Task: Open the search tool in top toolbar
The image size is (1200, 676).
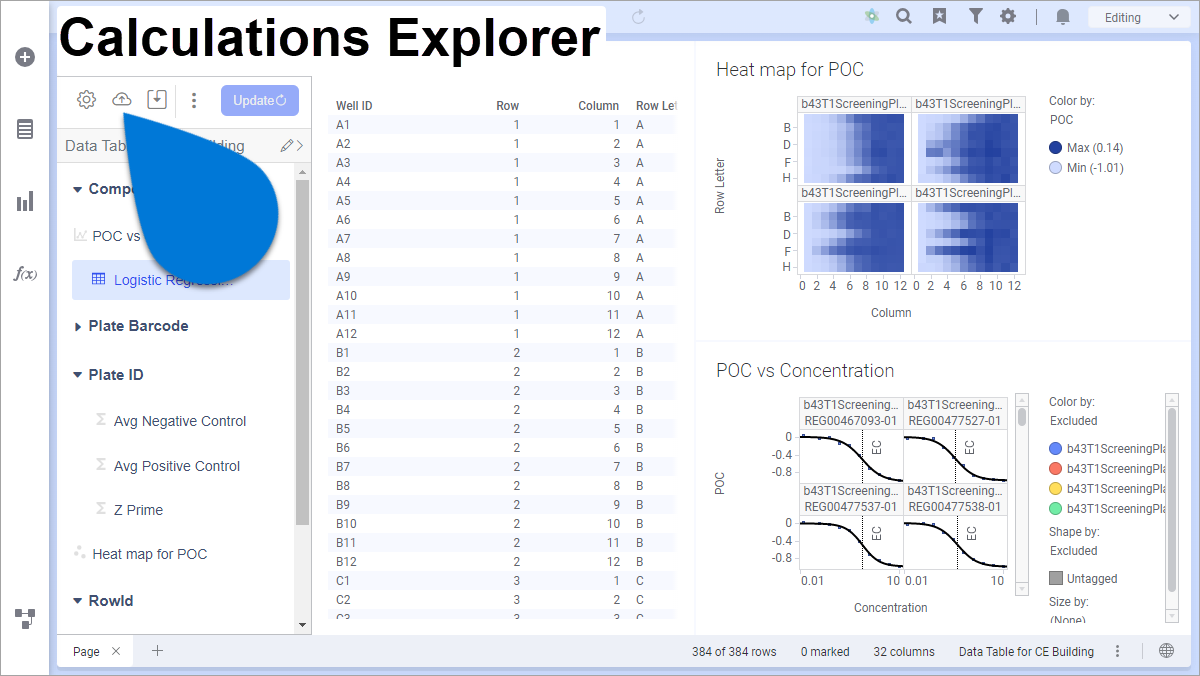Action: click(904, 17)
